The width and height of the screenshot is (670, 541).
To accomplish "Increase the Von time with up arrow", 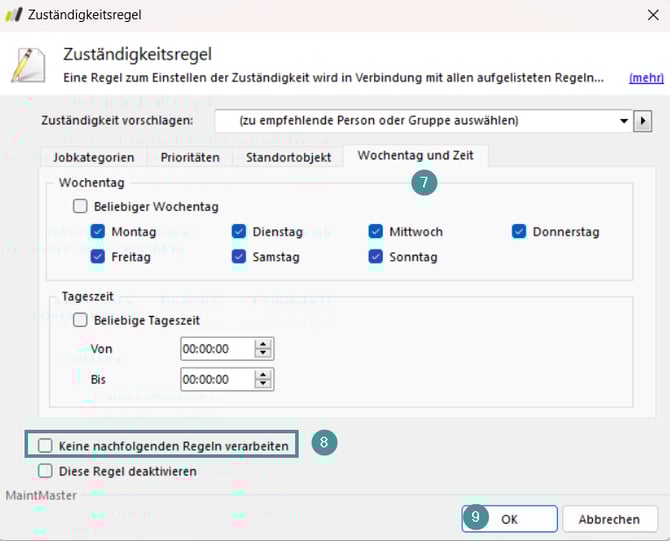I will pyautogui.click(x=263, y=344).
